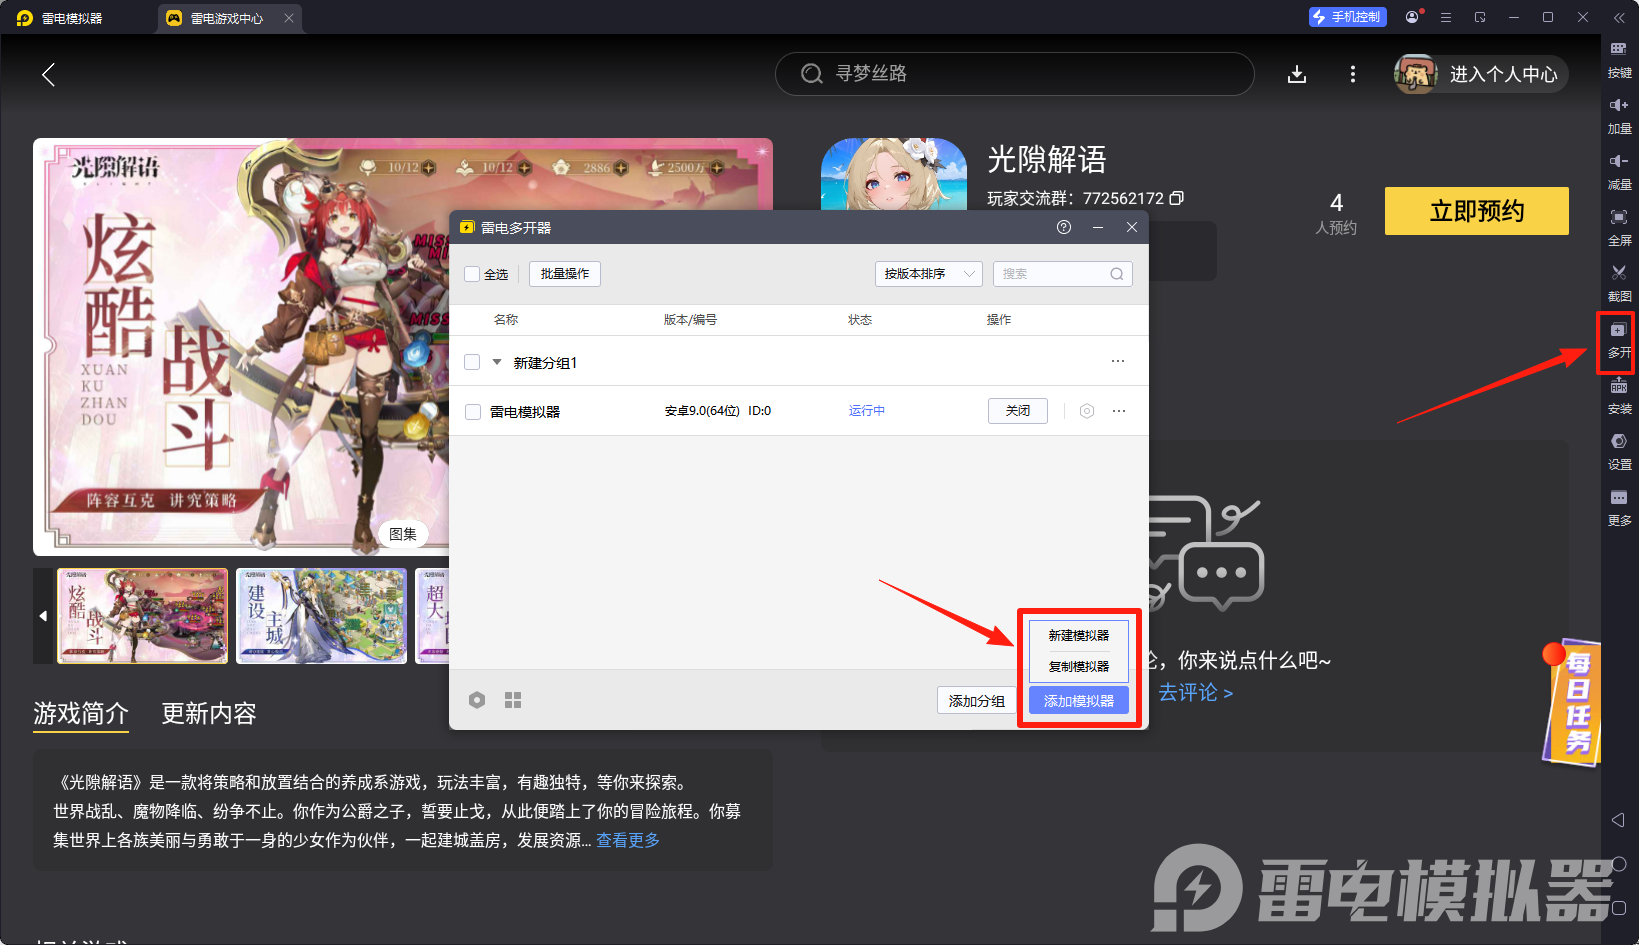
Task: Click the 立即预约 reservation button
Action: [1476, 211]
